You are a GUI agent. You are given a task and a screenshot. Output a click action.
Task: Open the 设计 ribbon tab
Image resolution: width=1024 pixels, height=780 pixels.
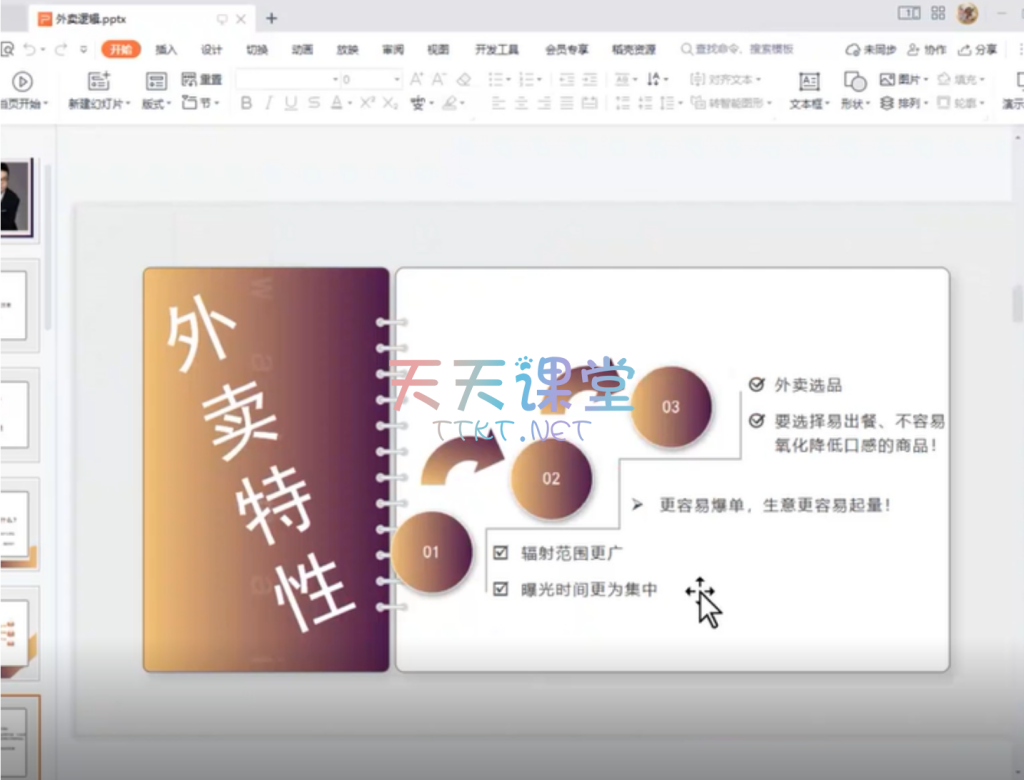[x=211, y=49]
